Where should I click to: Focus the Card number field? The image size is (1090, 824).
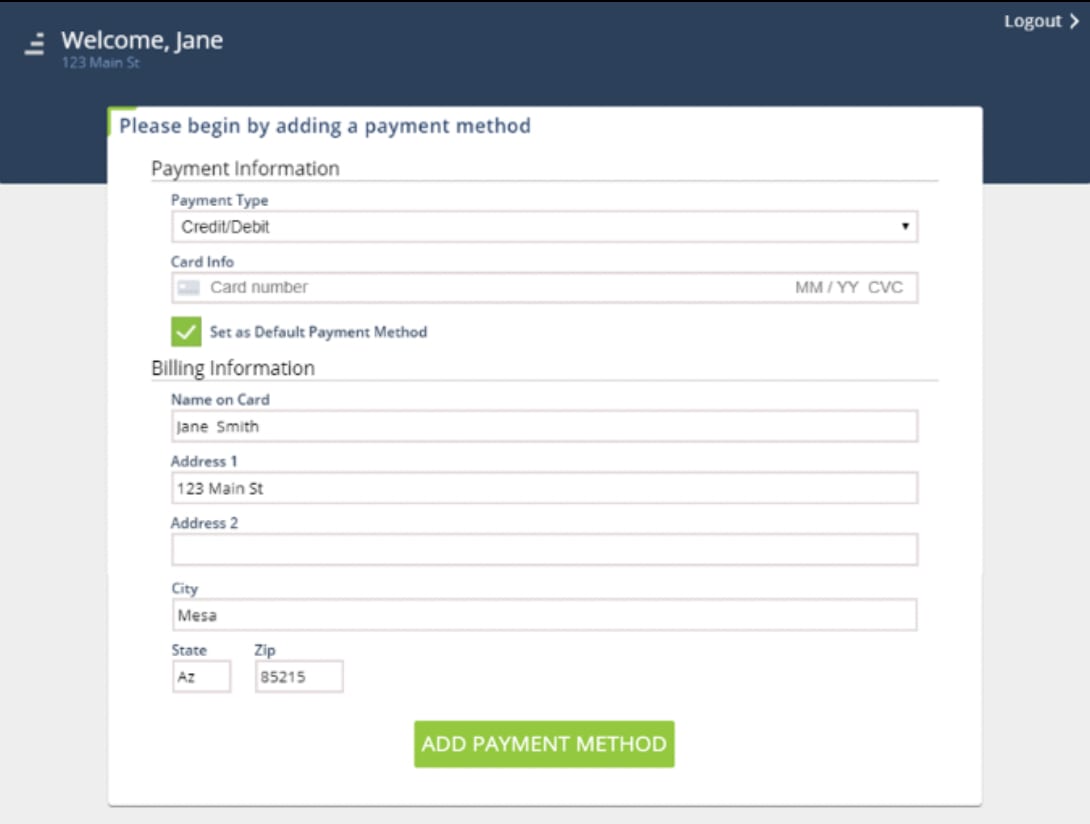point(259,287)
